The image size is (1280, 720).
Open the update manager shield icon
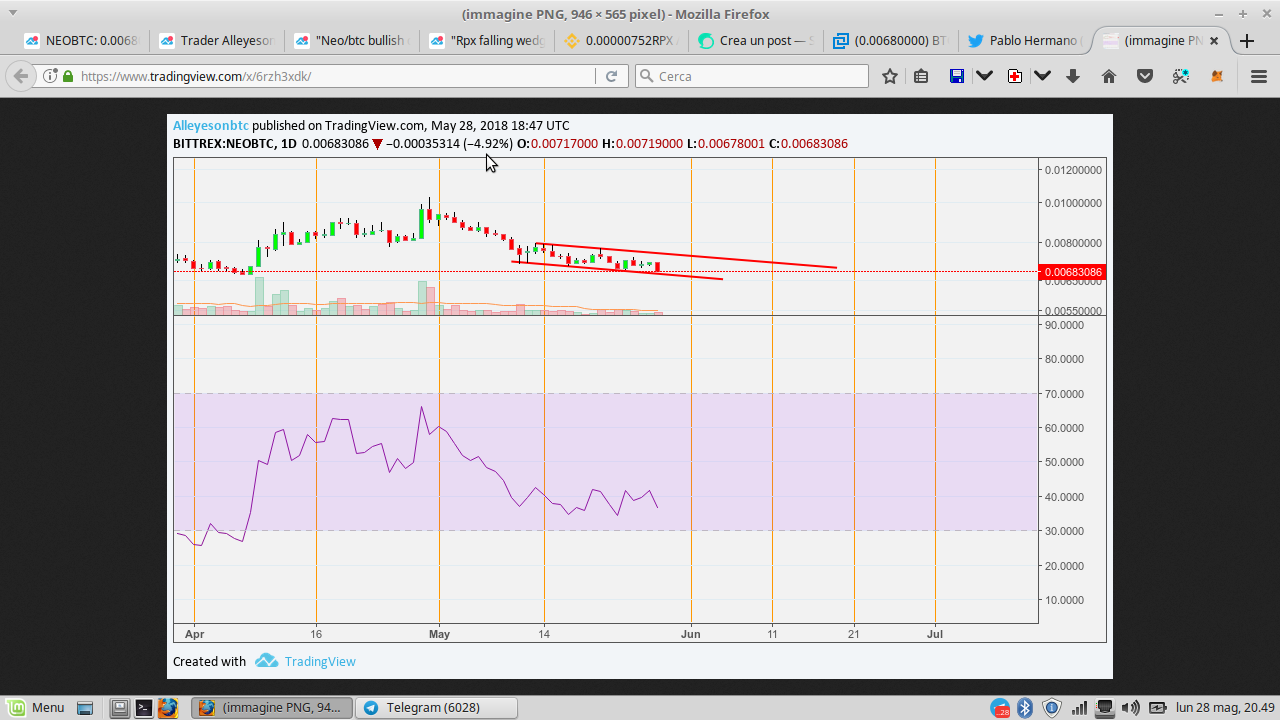[x=1052, y=708]
